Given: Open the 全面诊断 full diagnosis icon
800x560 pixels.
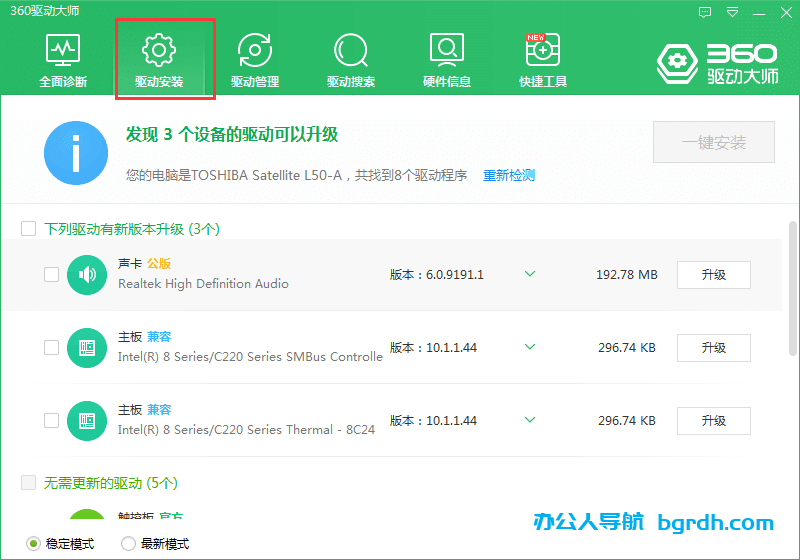Looking at the screenshot, I should coord(63,60).
